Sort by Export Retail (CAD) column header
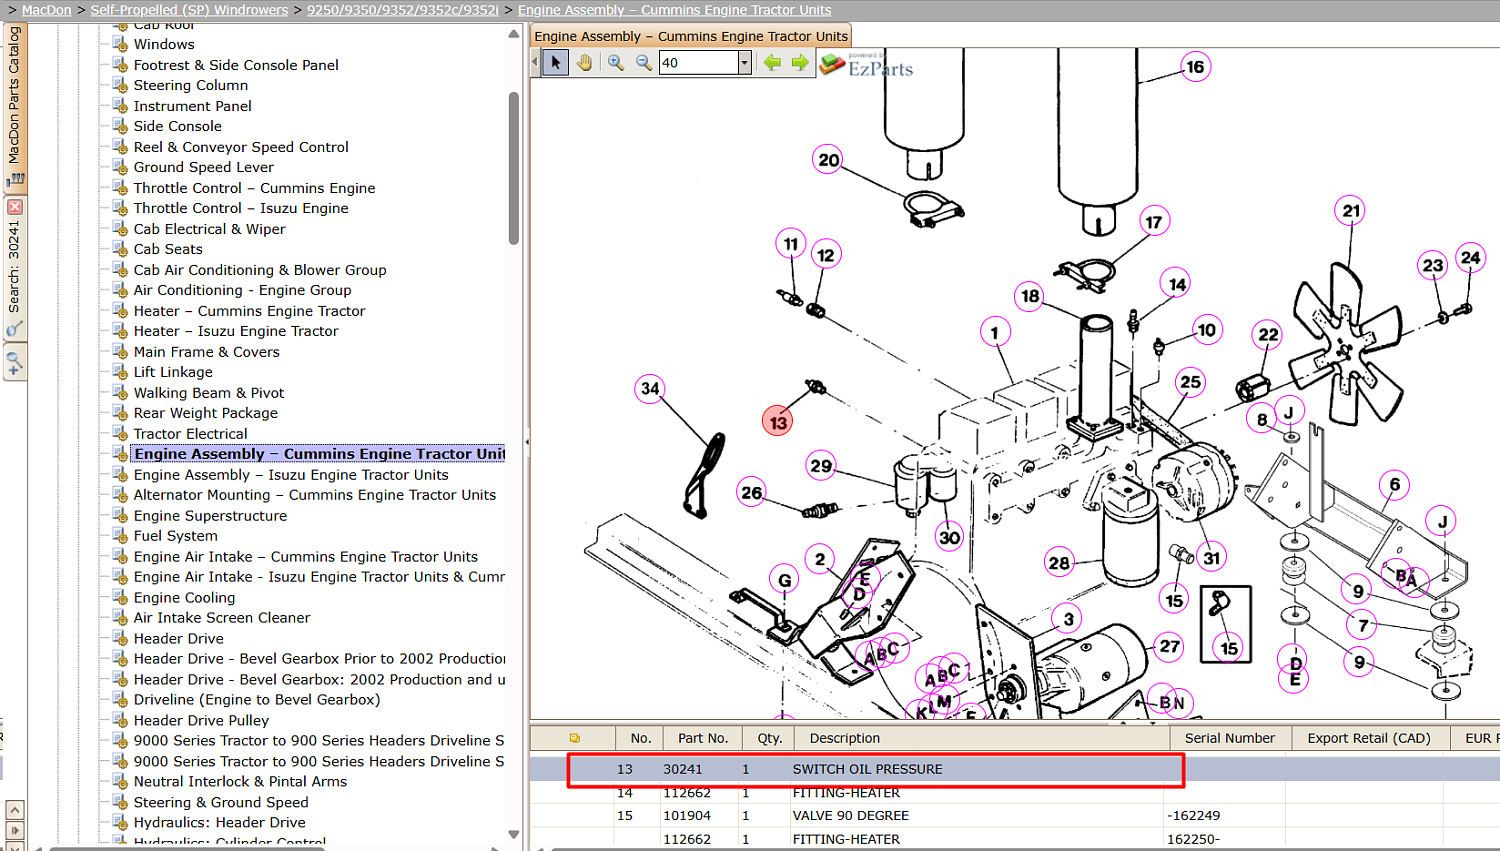Image resolution: width=1500 pixels, height=851 pixels. pos(1369,738)
